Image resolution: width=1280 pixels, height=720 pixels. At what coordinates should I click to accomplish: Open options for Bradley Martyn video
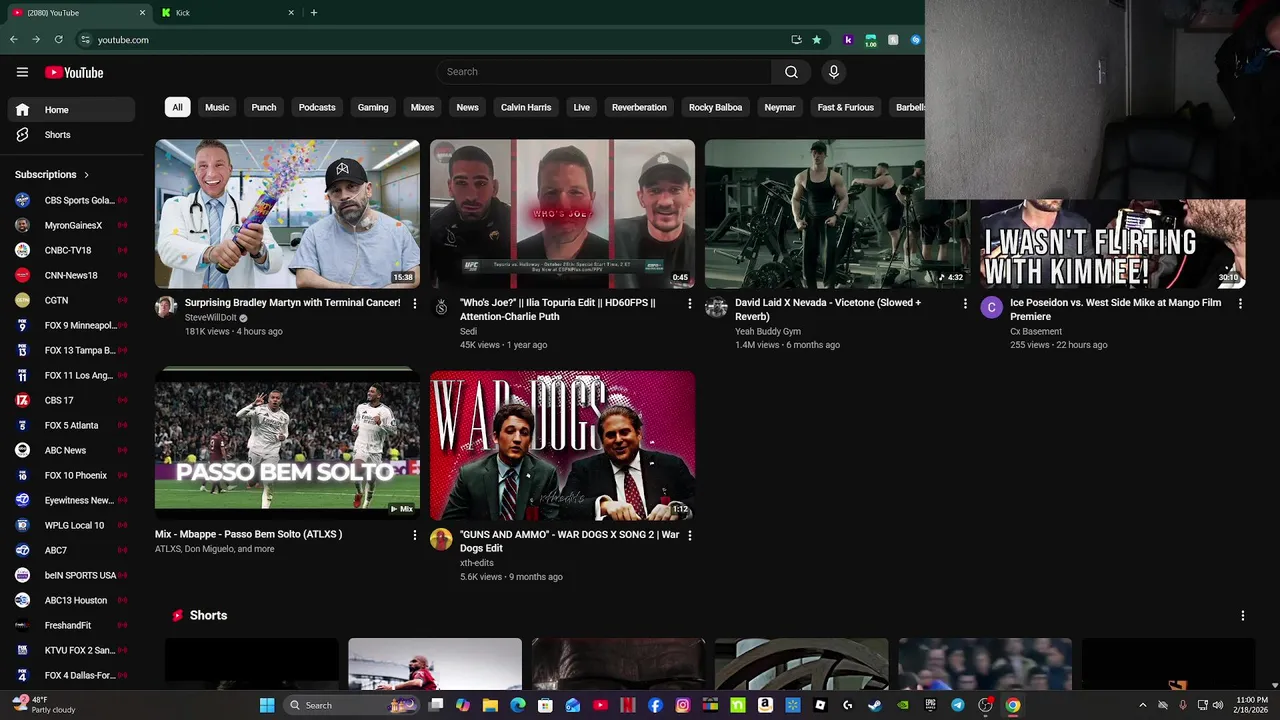pos(415,303)
